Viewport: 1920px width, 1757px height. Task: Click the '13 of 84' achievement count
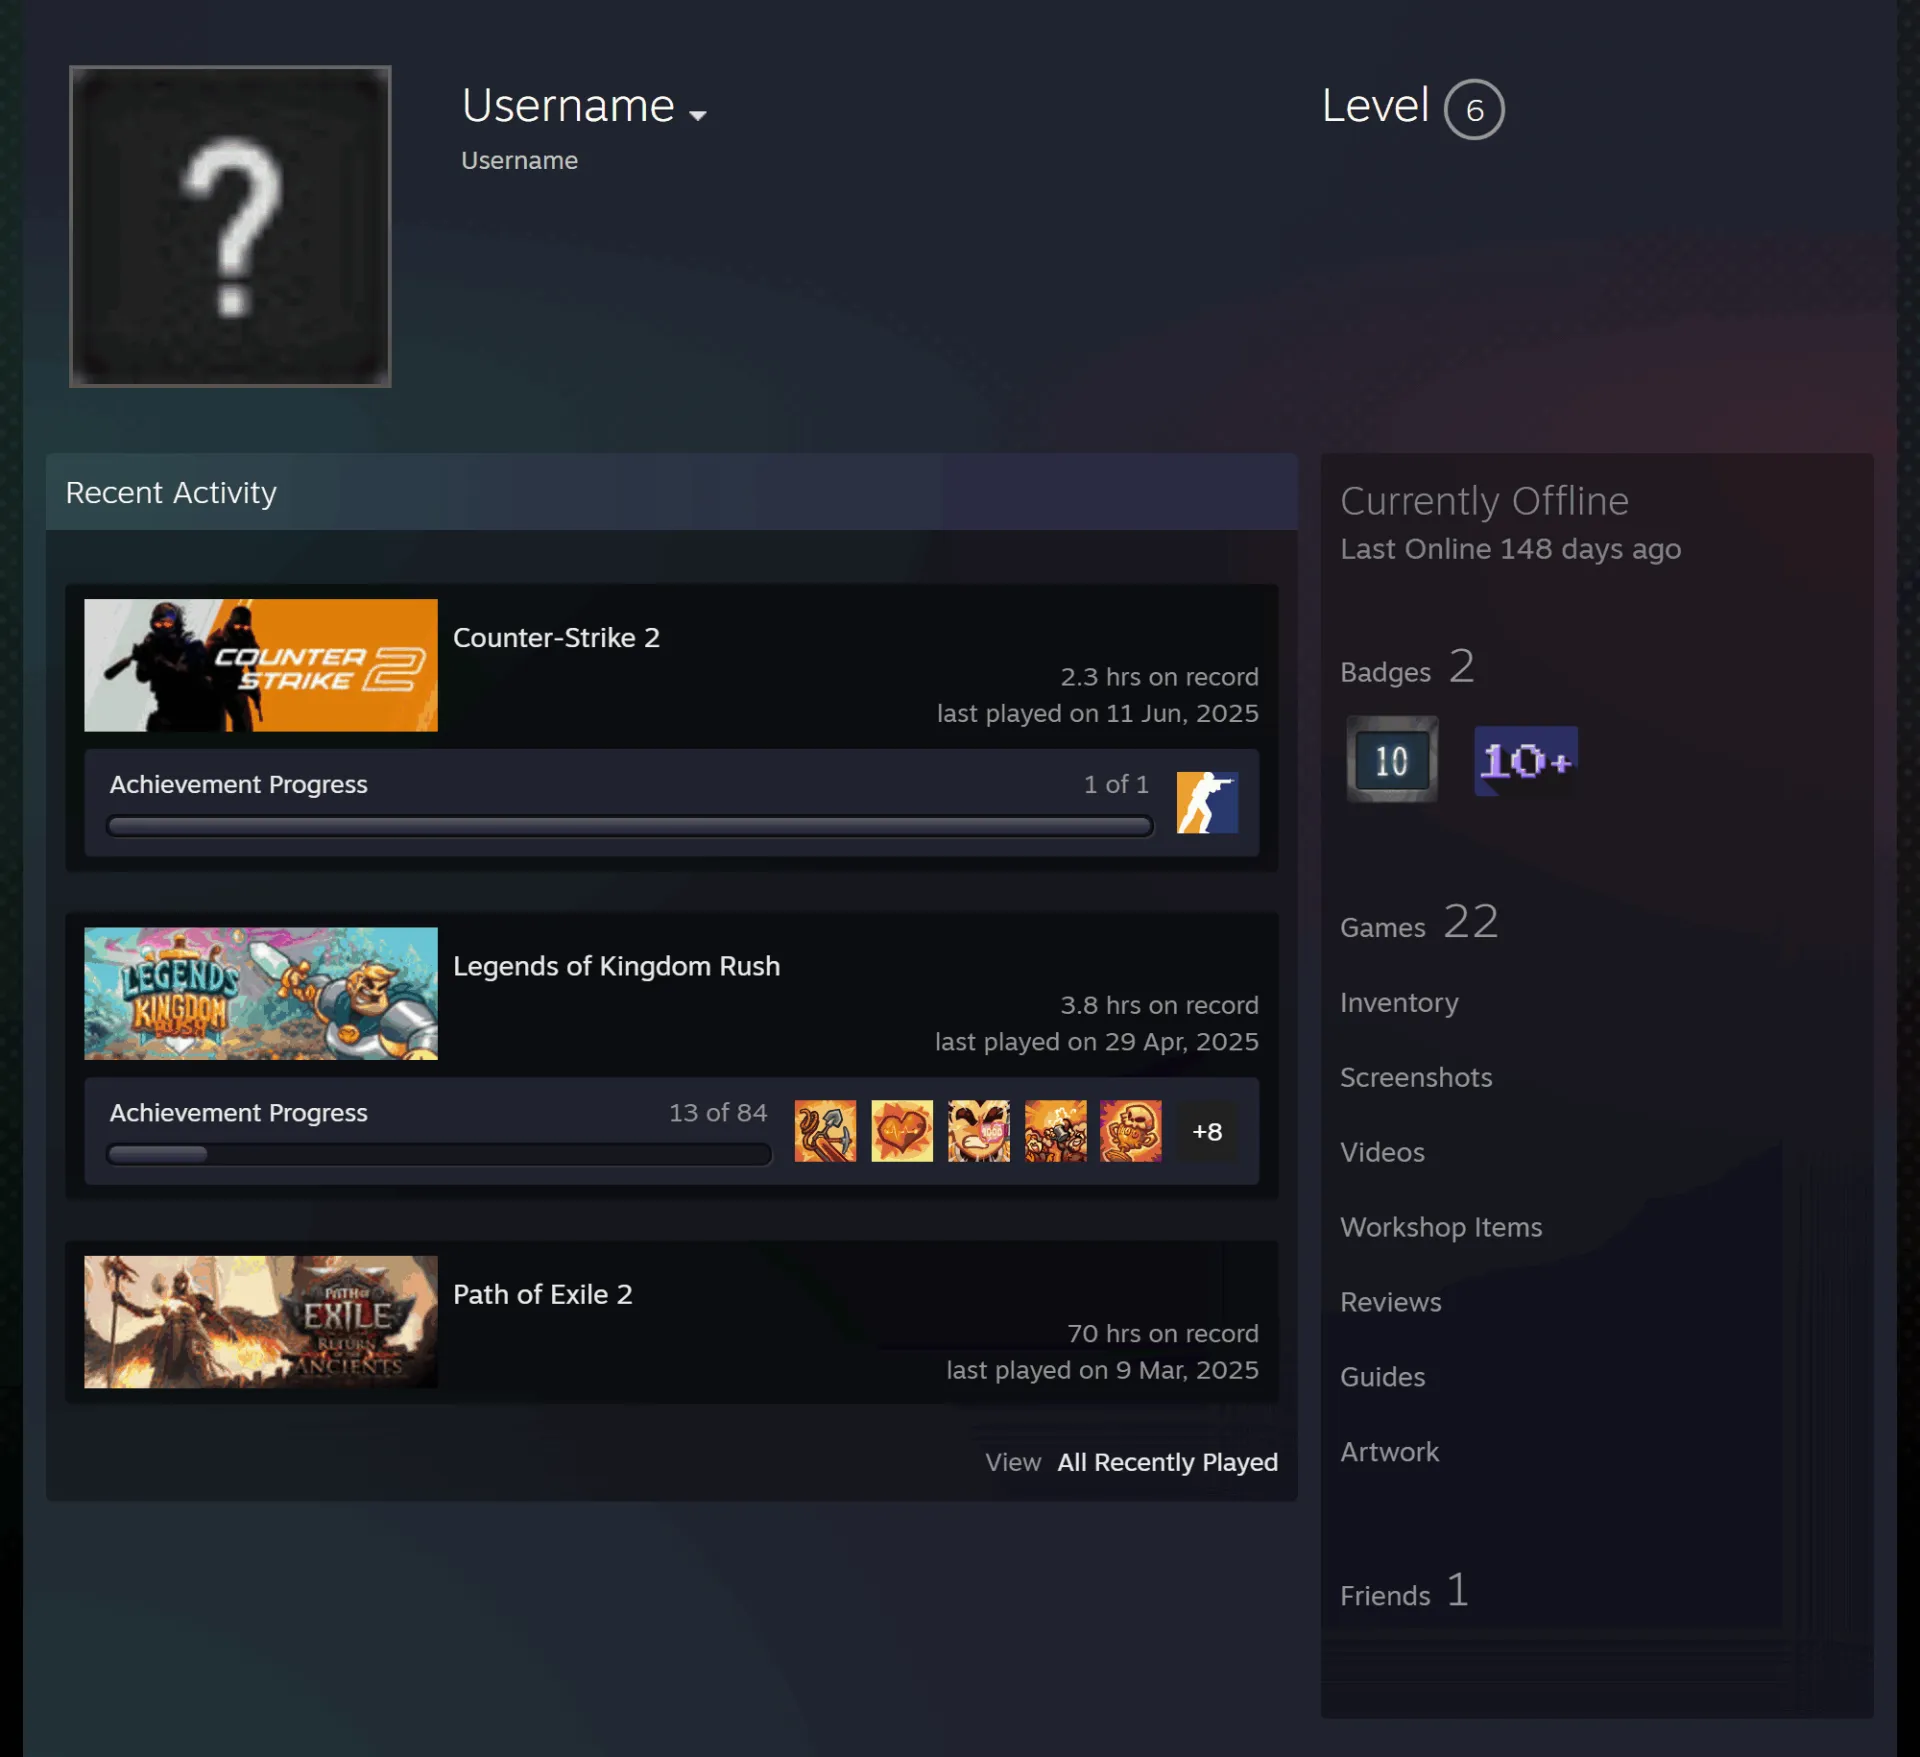point(718,1113)
